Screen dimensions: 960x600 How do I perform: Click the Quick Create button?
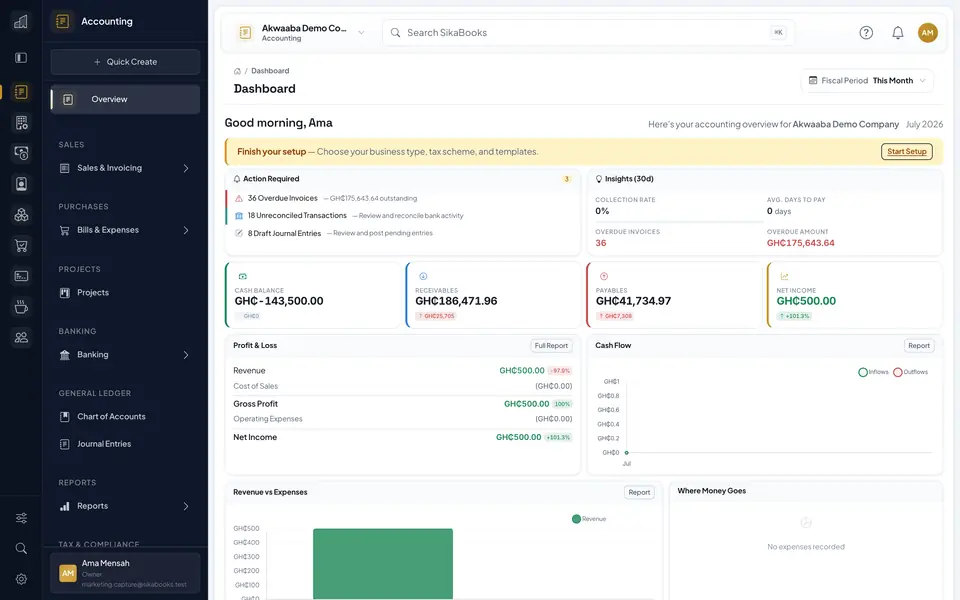[125, 62]
